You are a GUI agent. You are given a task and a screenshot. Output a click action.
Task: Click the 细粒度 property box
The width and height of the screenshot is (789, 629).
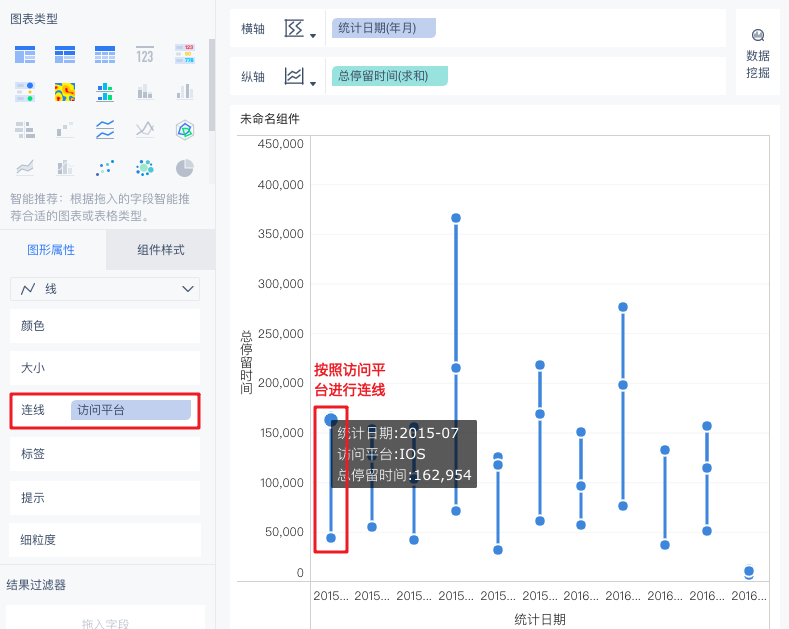click(105, 540)
